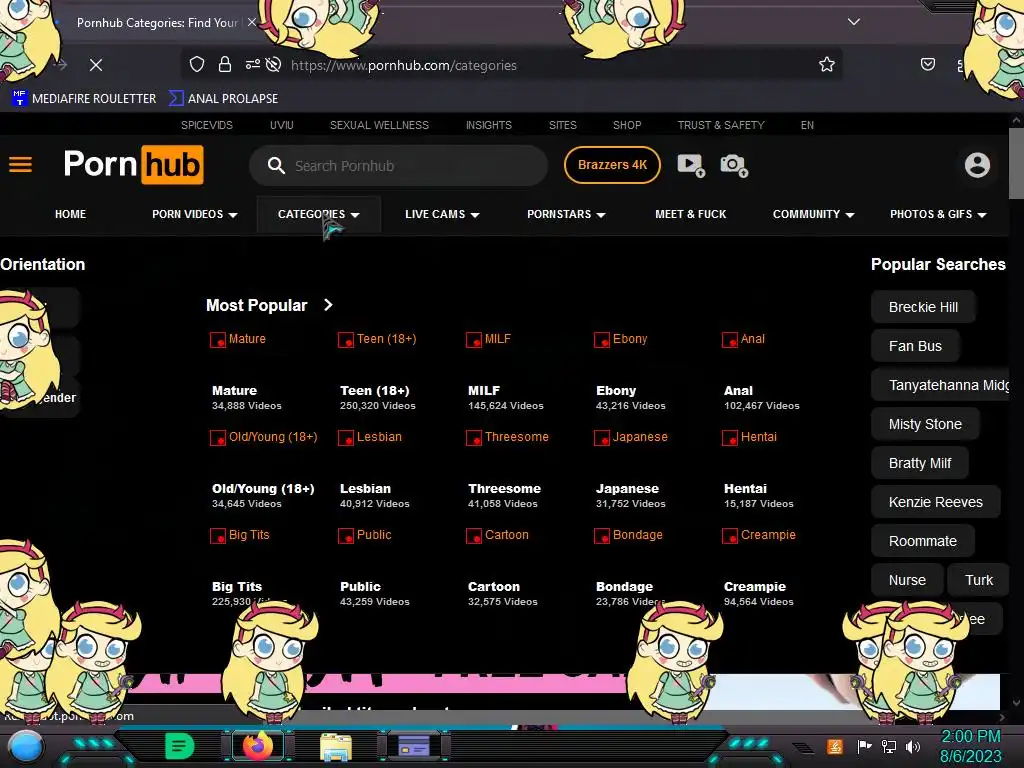
Task: Open the site permissions icon in the address bar
Action: click(252, 64)
